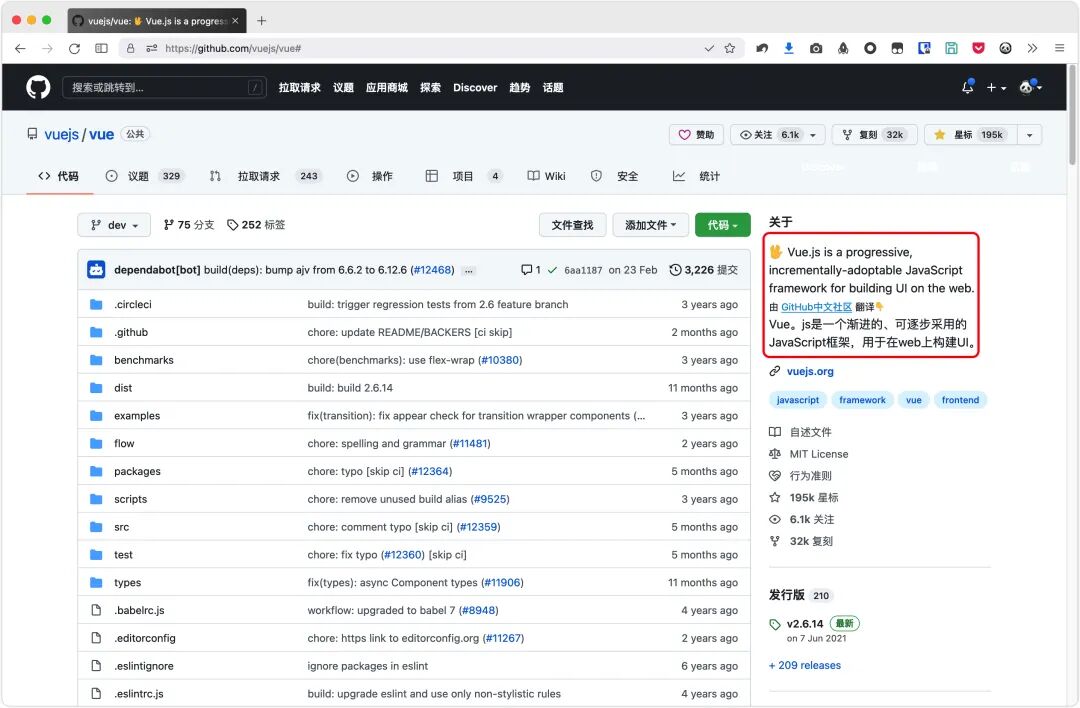Star the repository with 星标 button
Image resolution: width=1080 pixels, height=708 pixels.
pyautogui.click(x=971, y=135)
